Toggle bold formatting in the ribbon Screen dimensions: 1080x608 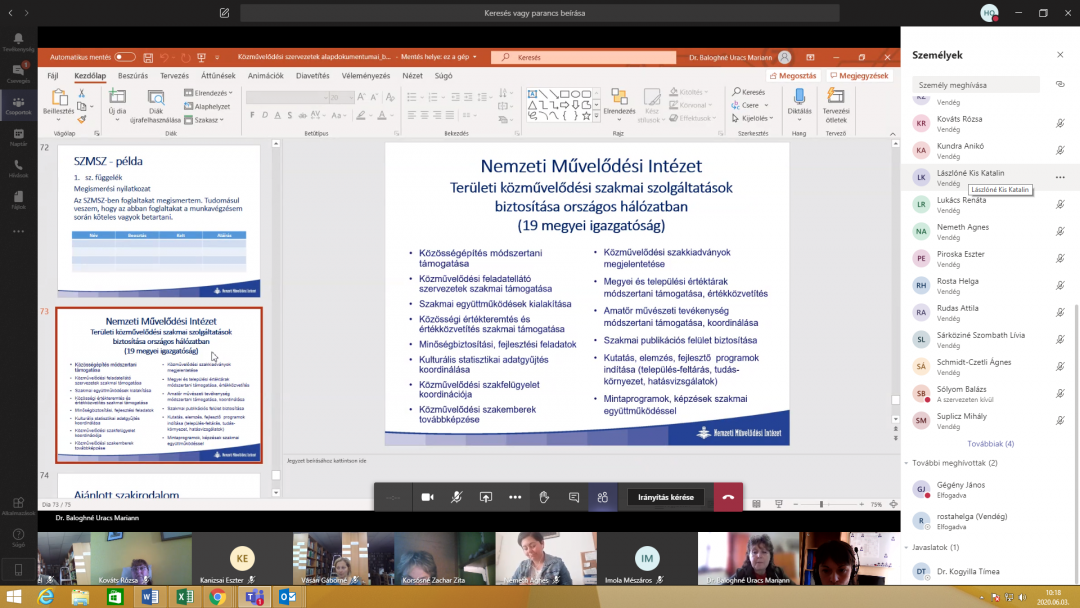pos(252,116)
